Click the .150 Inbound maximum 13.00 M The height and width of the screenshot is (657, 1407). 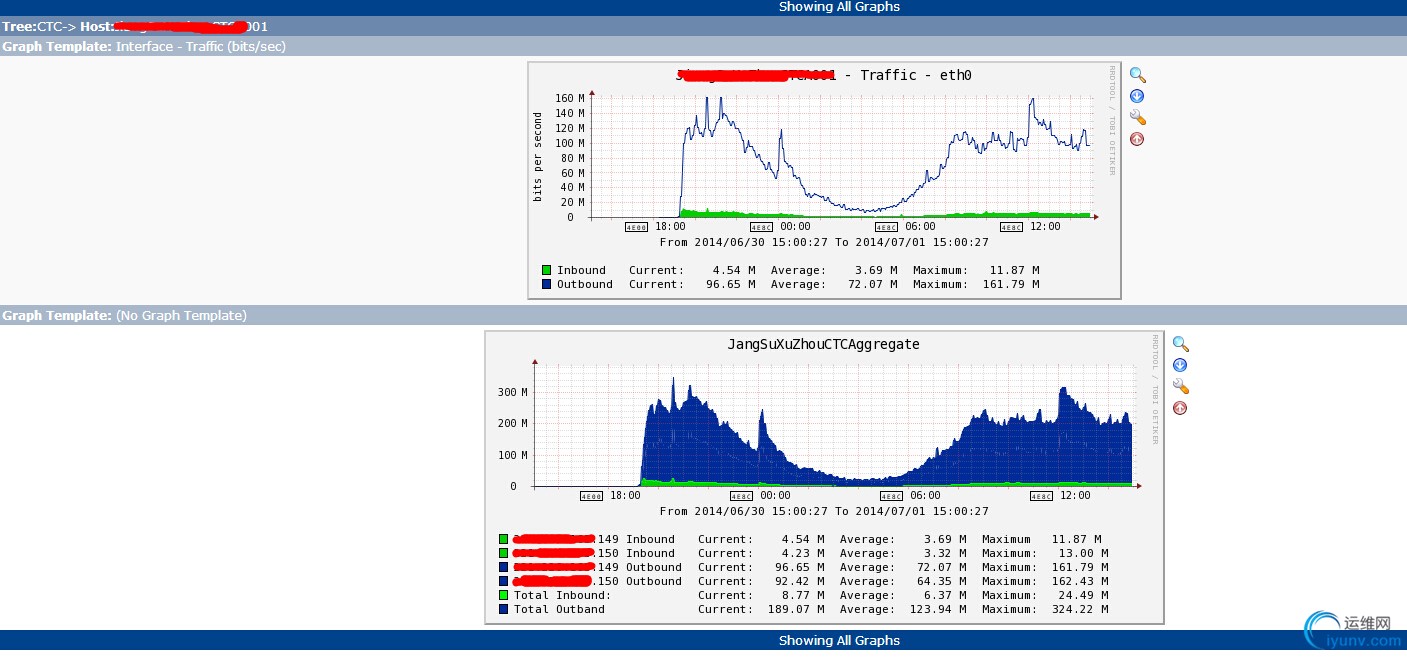pyautogui.click(x=1083, y=553)
